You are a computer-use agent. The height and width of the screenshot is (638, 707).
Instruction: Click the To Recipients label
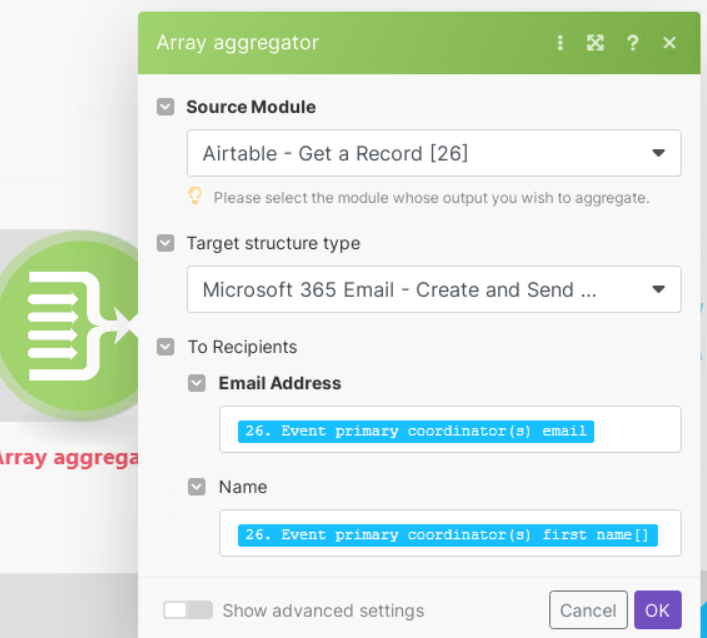pos(243,347)
